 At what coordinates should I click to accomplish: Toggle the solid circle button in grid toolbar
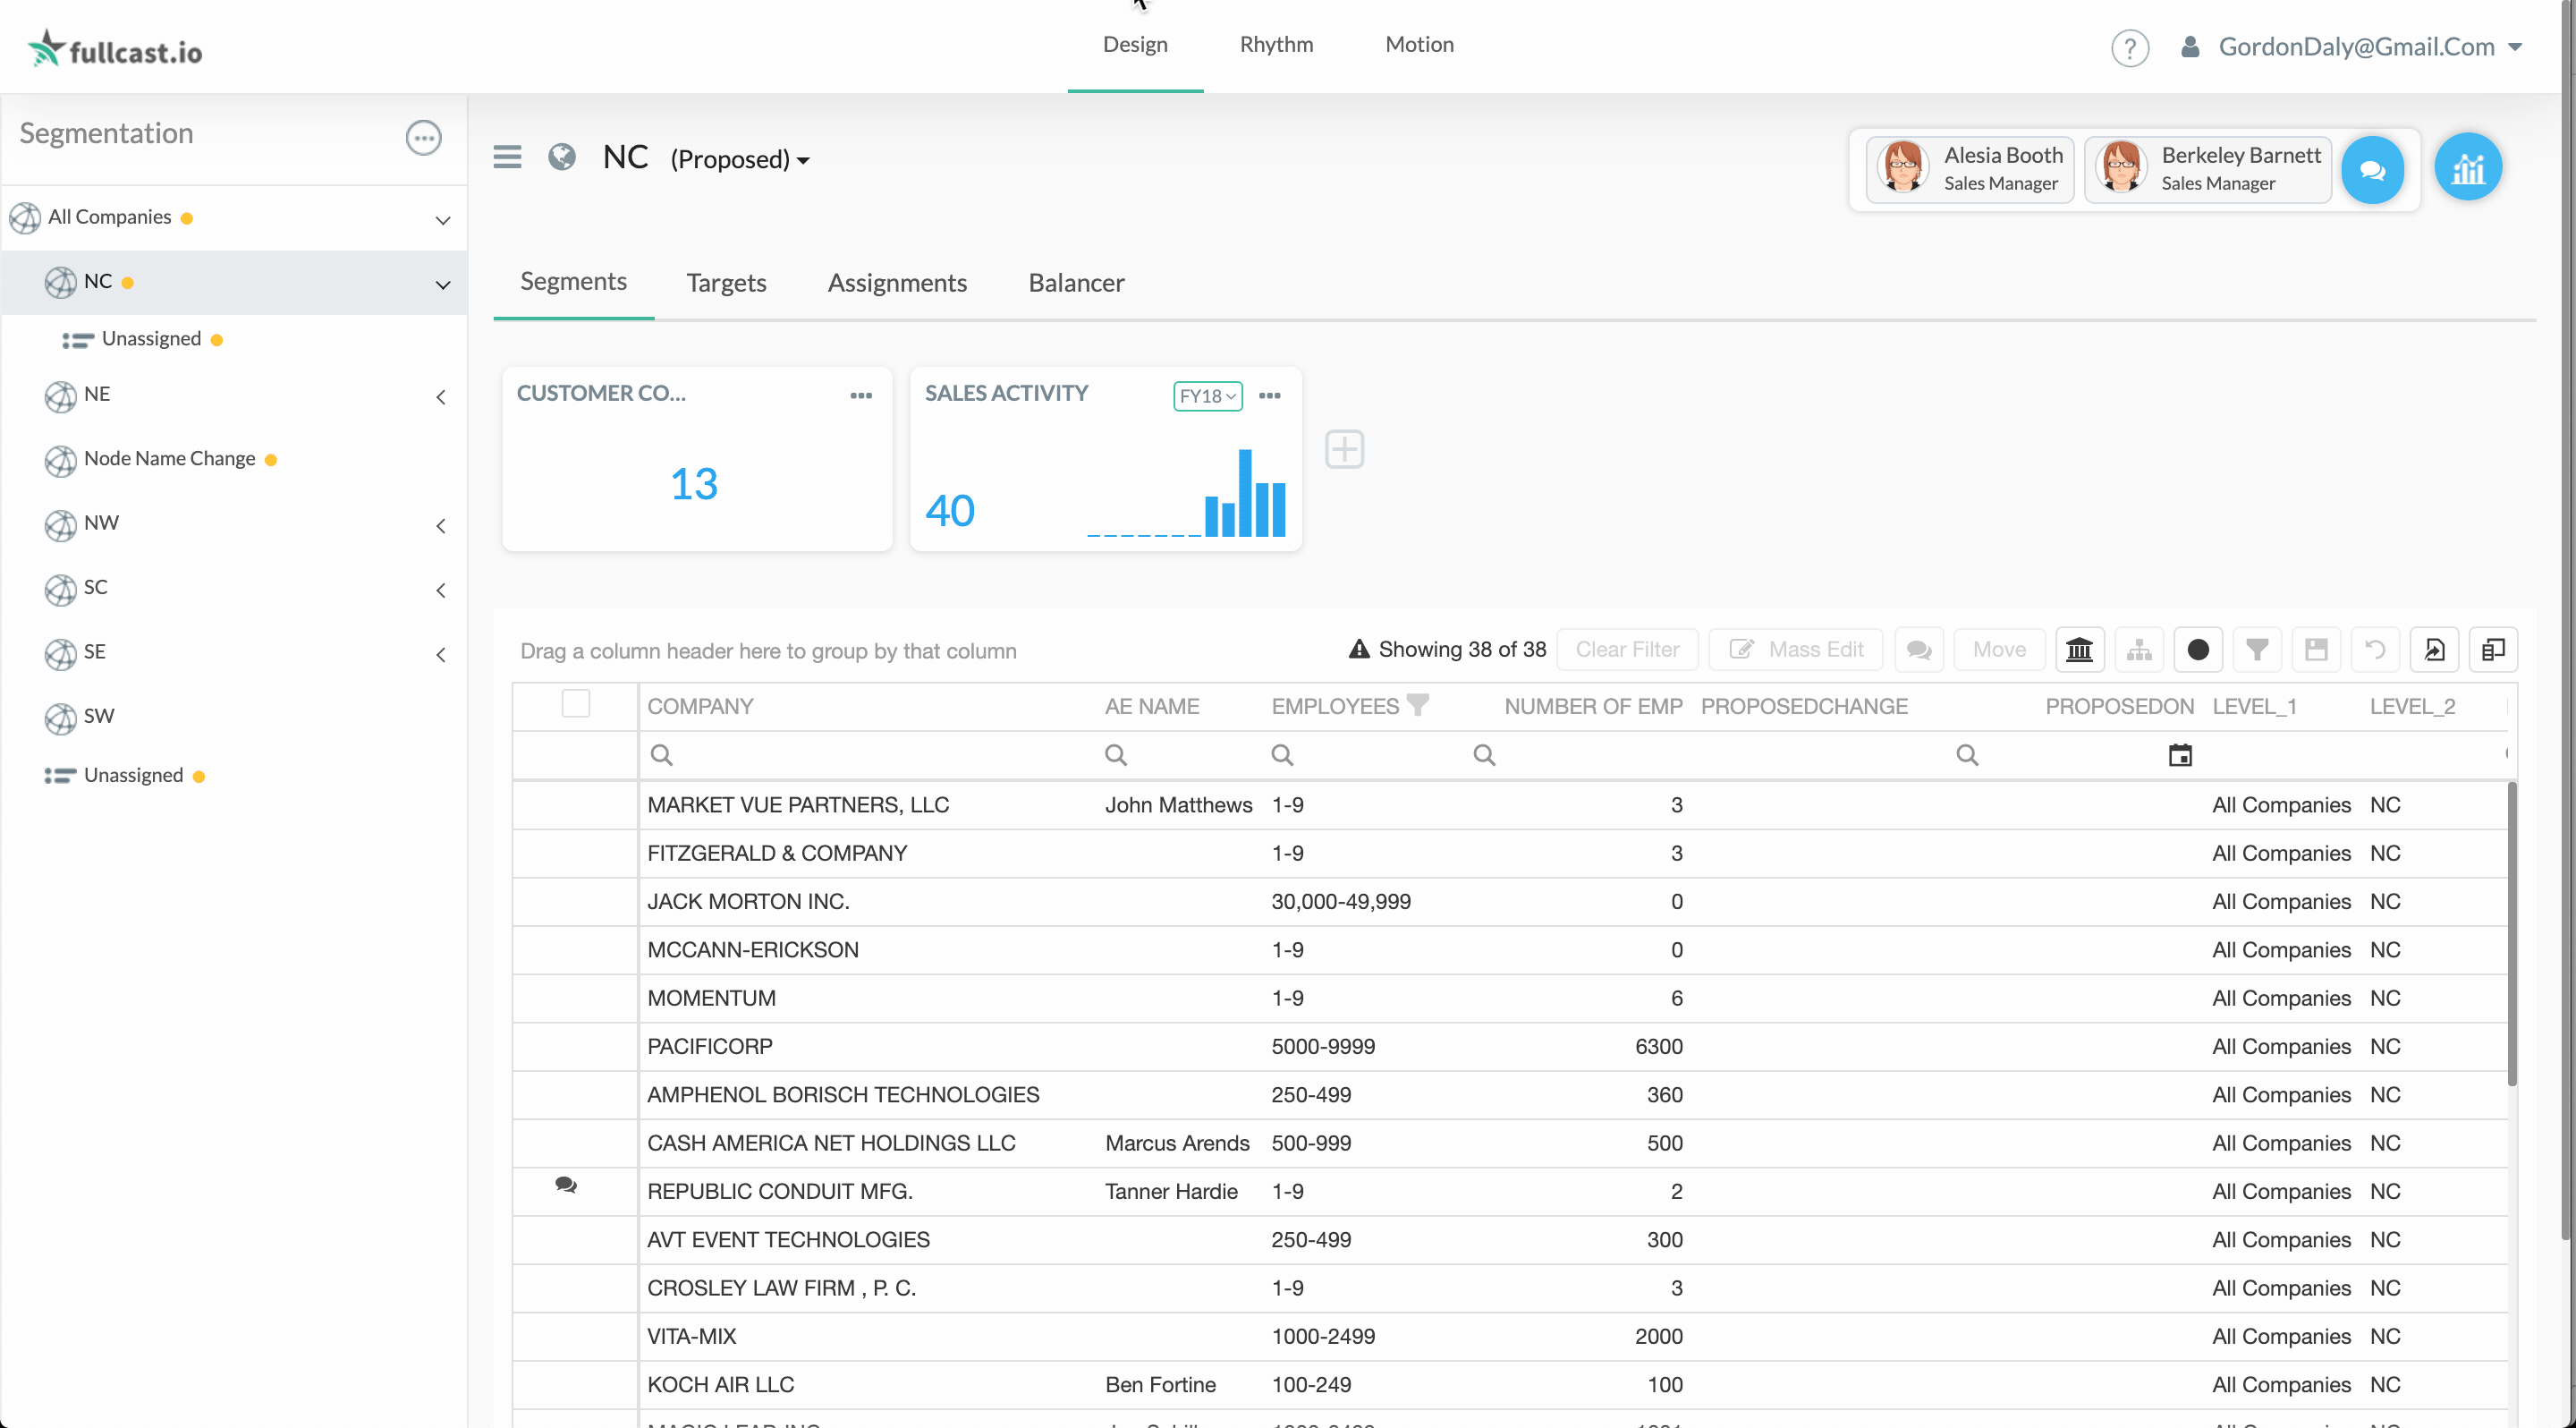[2198, 649]
